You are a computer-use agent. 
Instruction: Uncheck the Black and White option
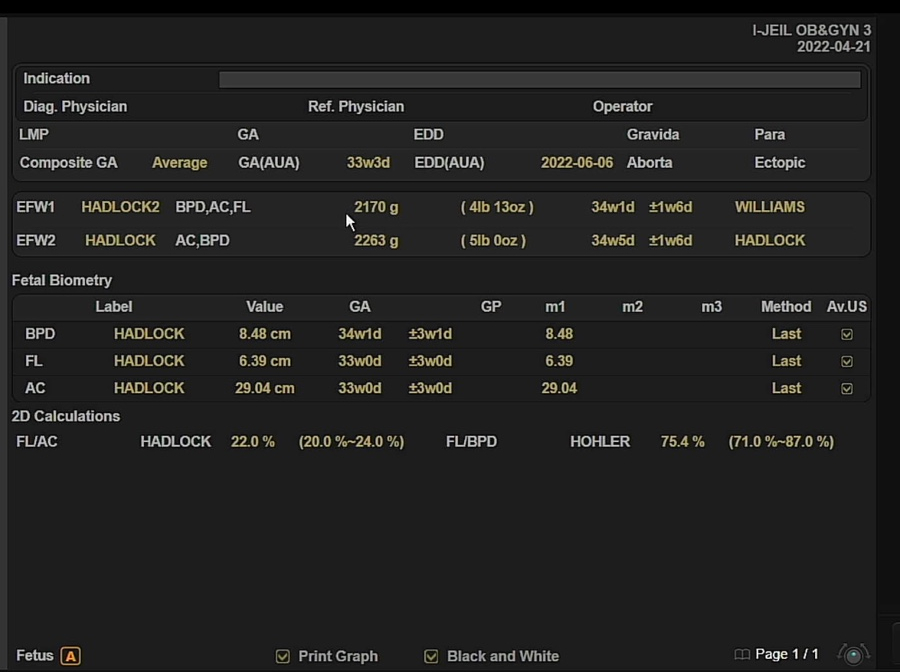tap(431, 656)
